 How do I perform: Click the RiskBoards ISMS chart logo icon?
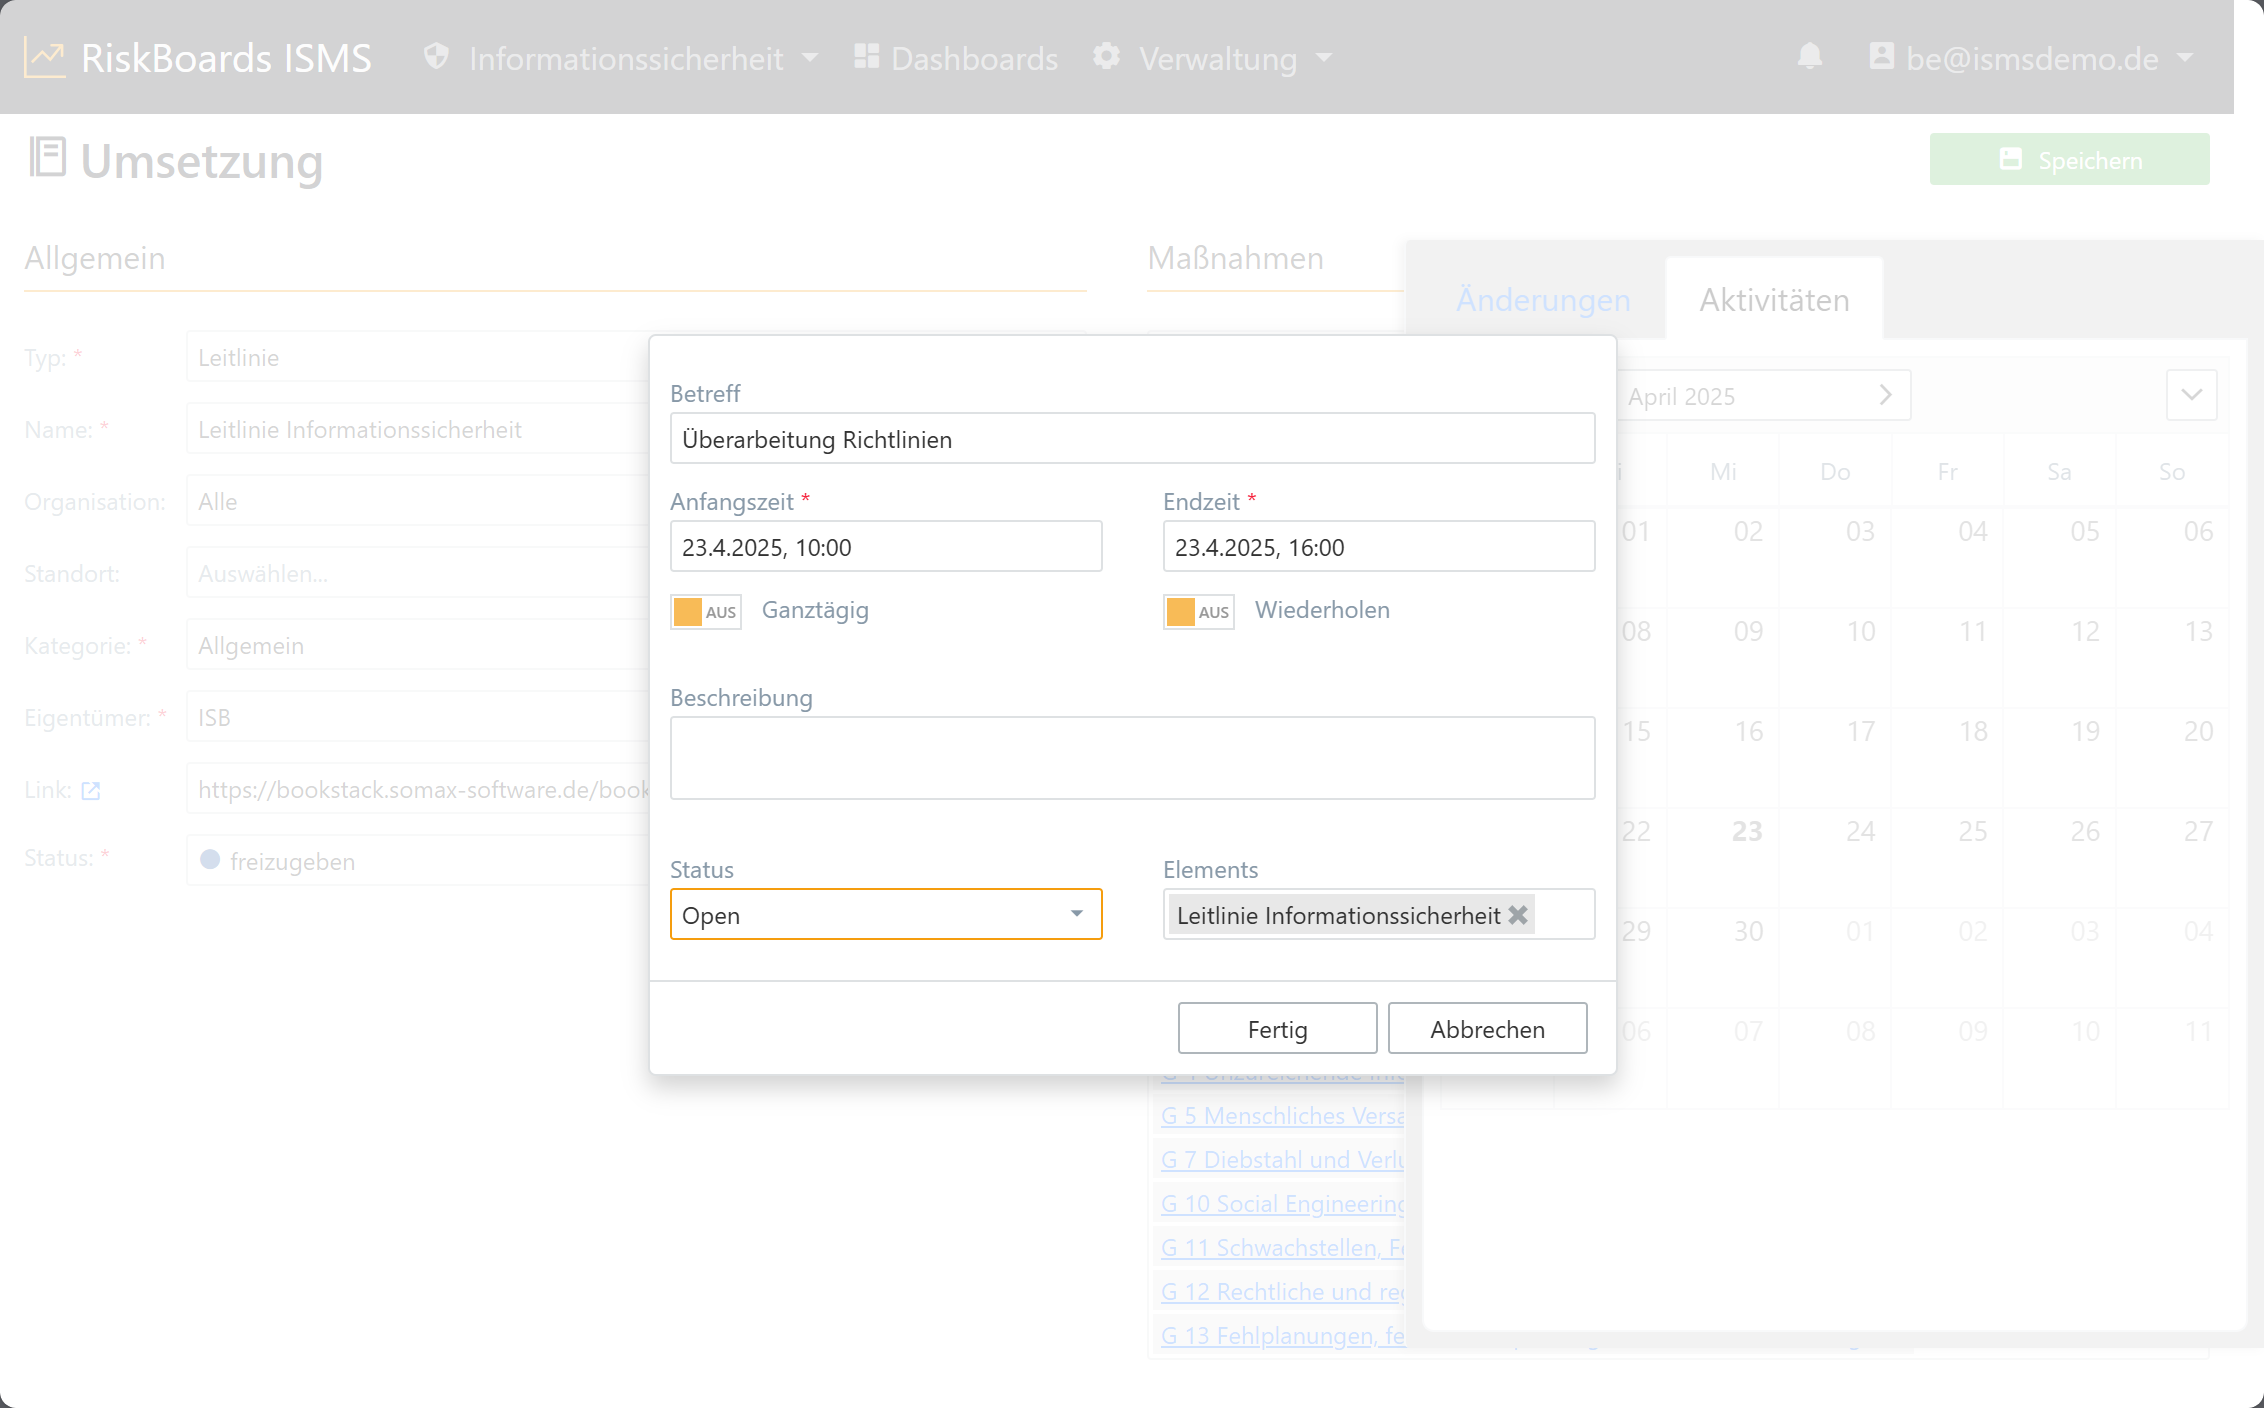45,58
